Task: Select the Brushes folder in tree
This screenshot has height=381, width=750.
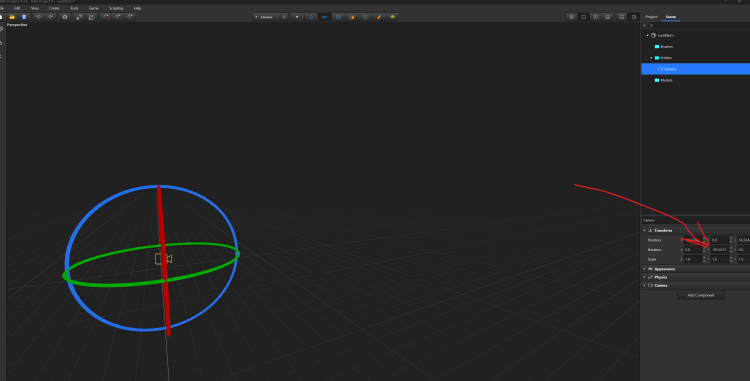Action: coord(664,47)
